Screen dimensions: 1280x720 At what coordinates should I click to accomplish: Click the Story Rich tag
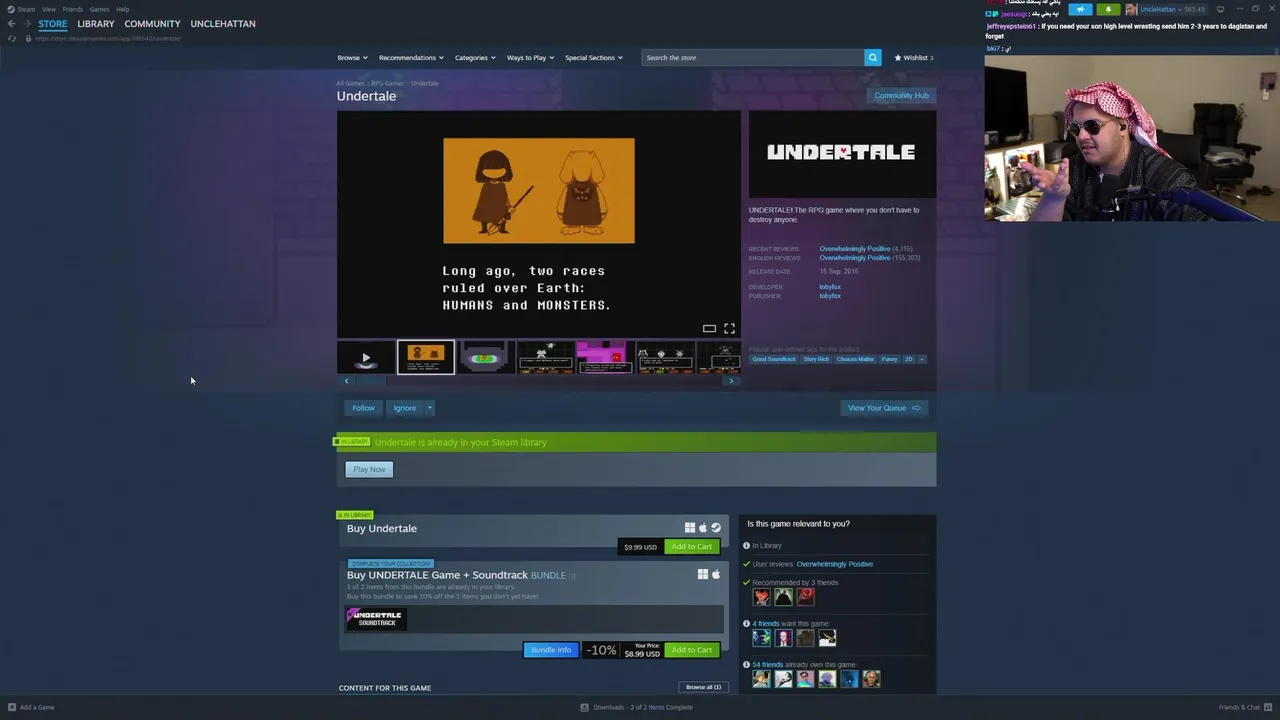816,359
